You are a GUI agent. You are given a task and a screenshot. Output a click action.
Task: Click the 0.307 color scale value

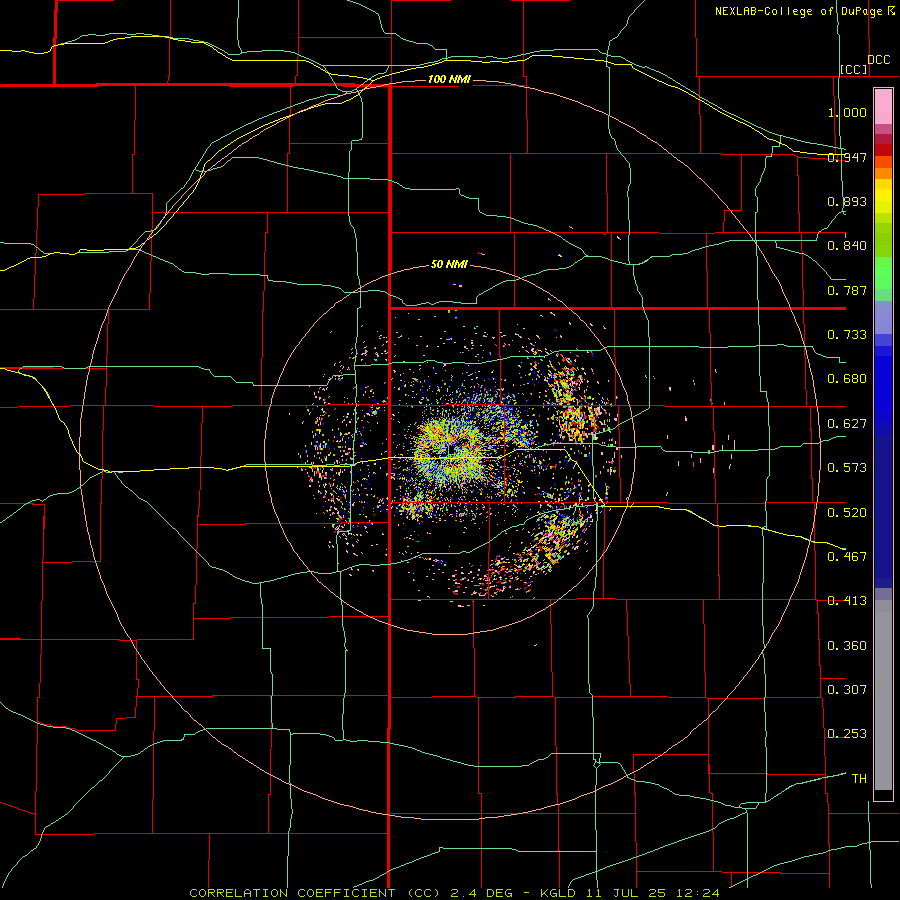[x=847, y=690]
